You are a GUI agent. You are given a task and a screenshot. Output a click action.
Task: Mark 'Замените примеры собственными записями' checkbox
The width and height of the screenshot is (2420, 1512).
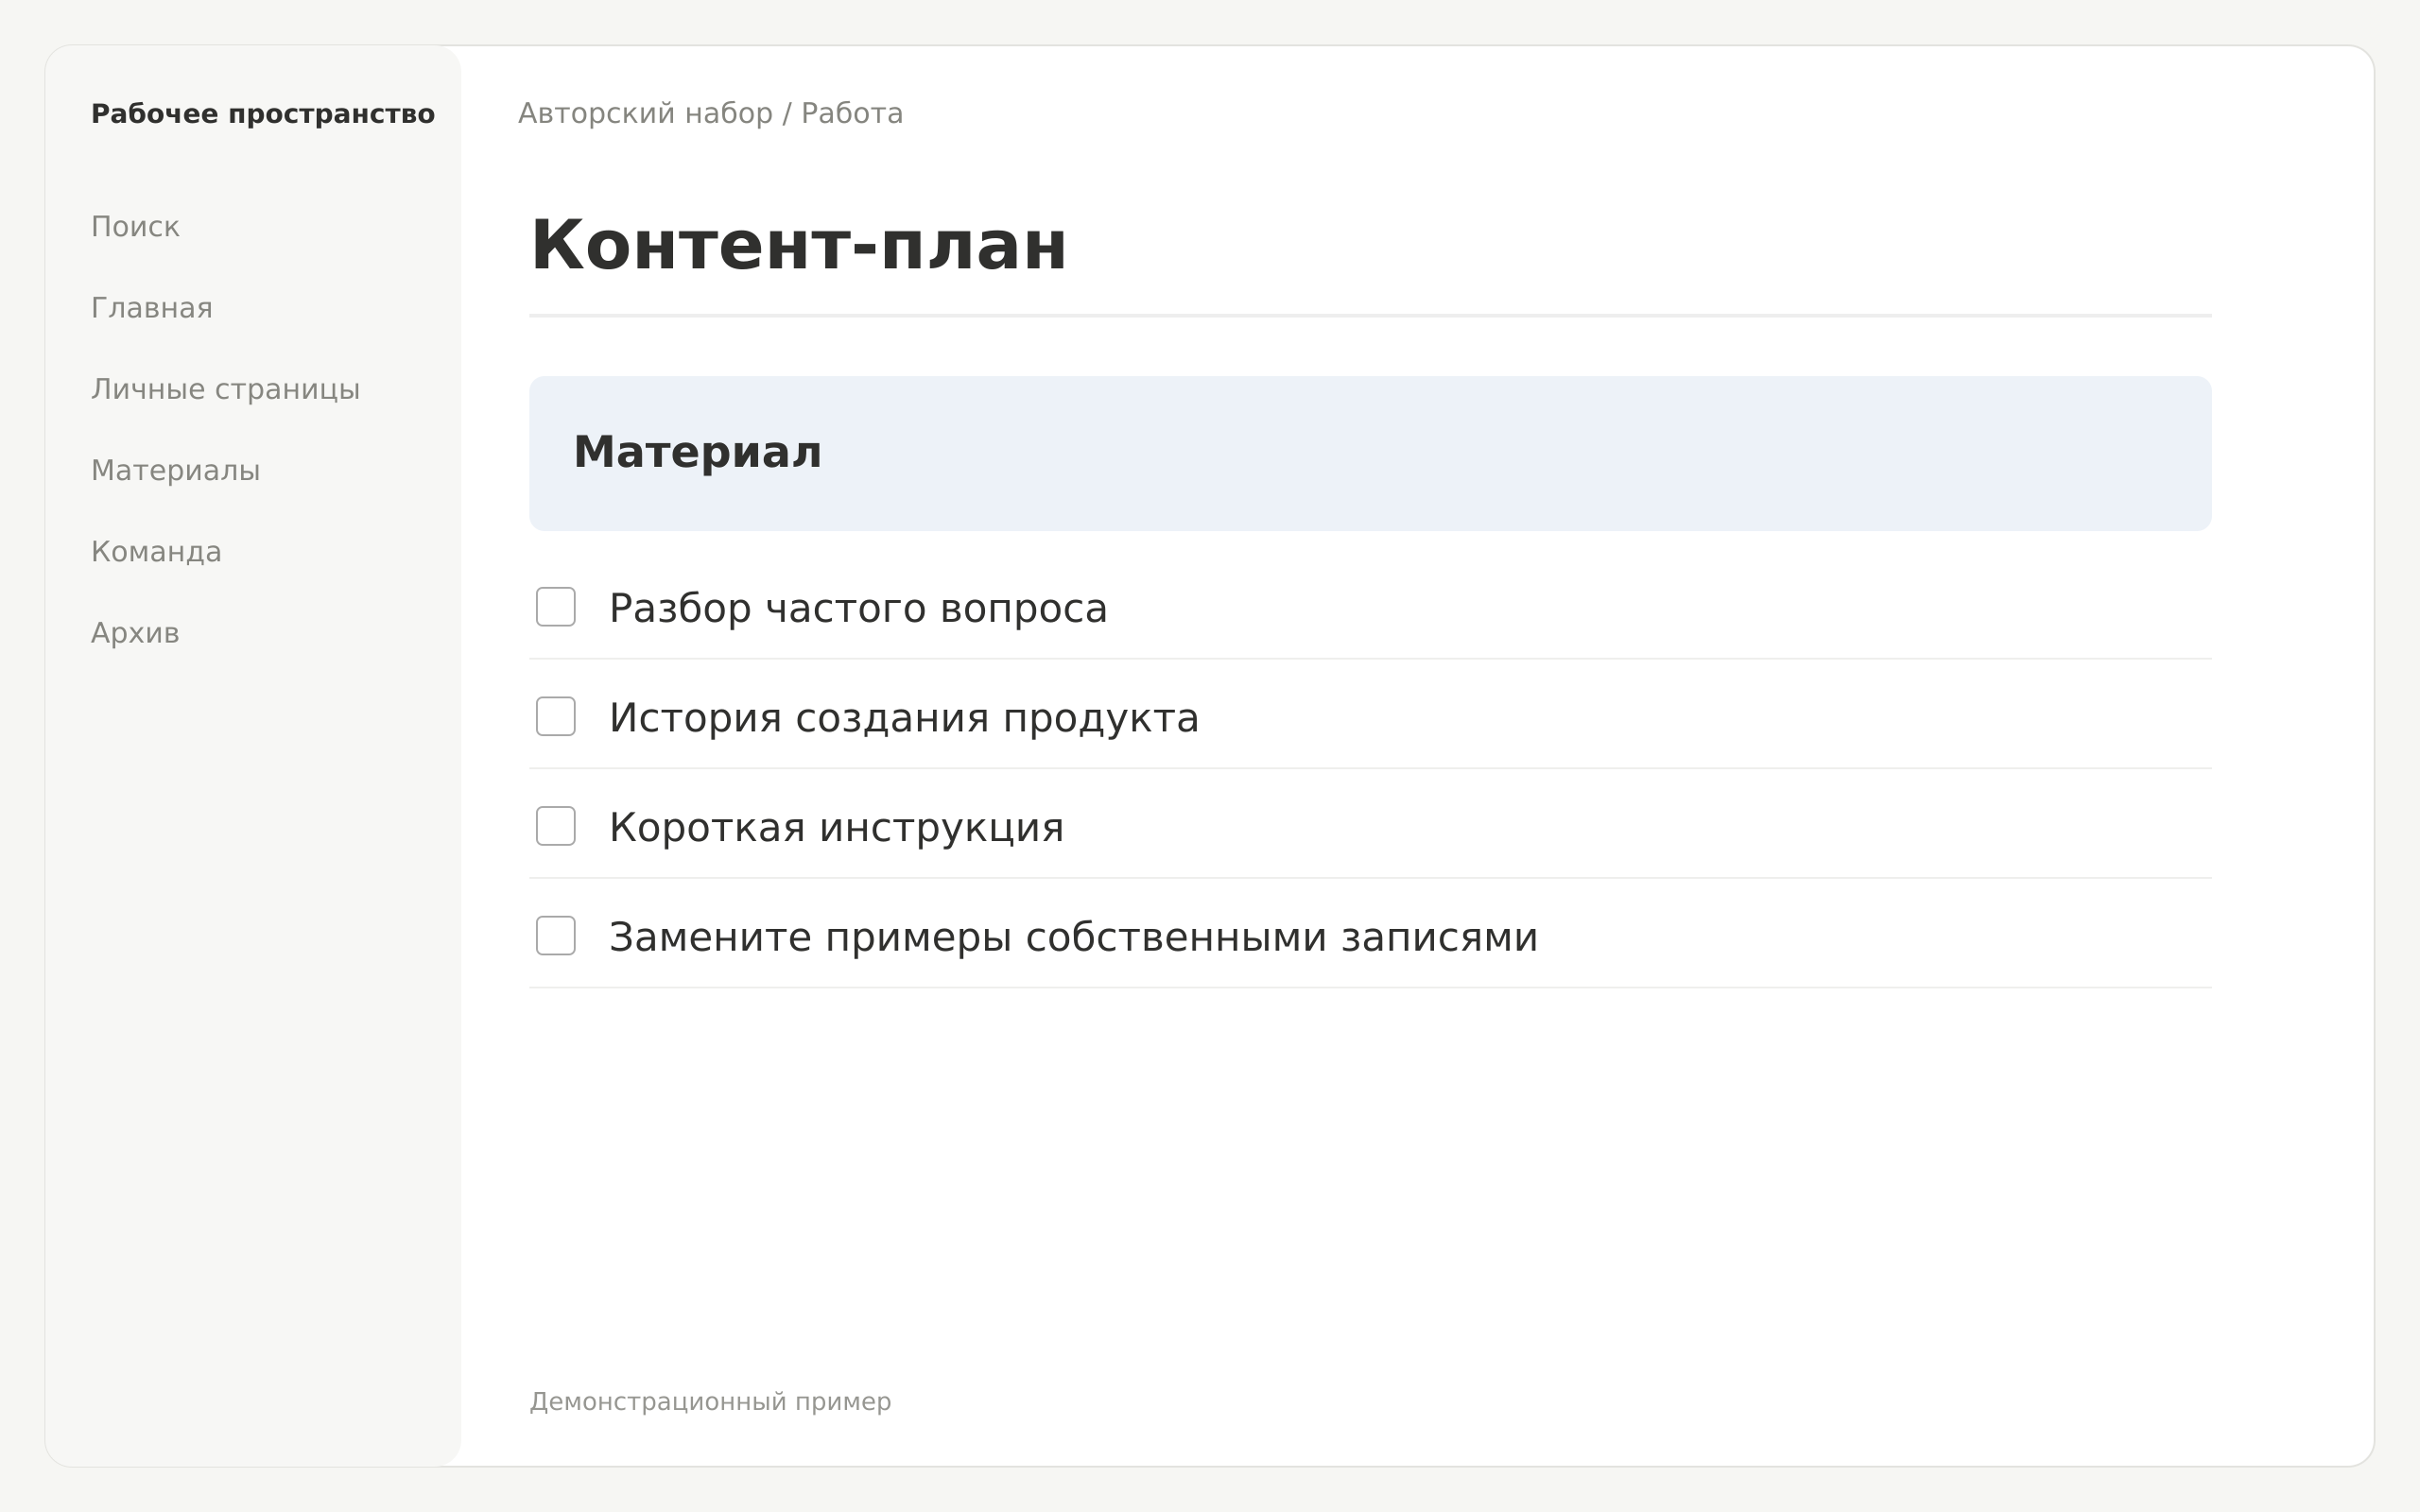point(555,936)
